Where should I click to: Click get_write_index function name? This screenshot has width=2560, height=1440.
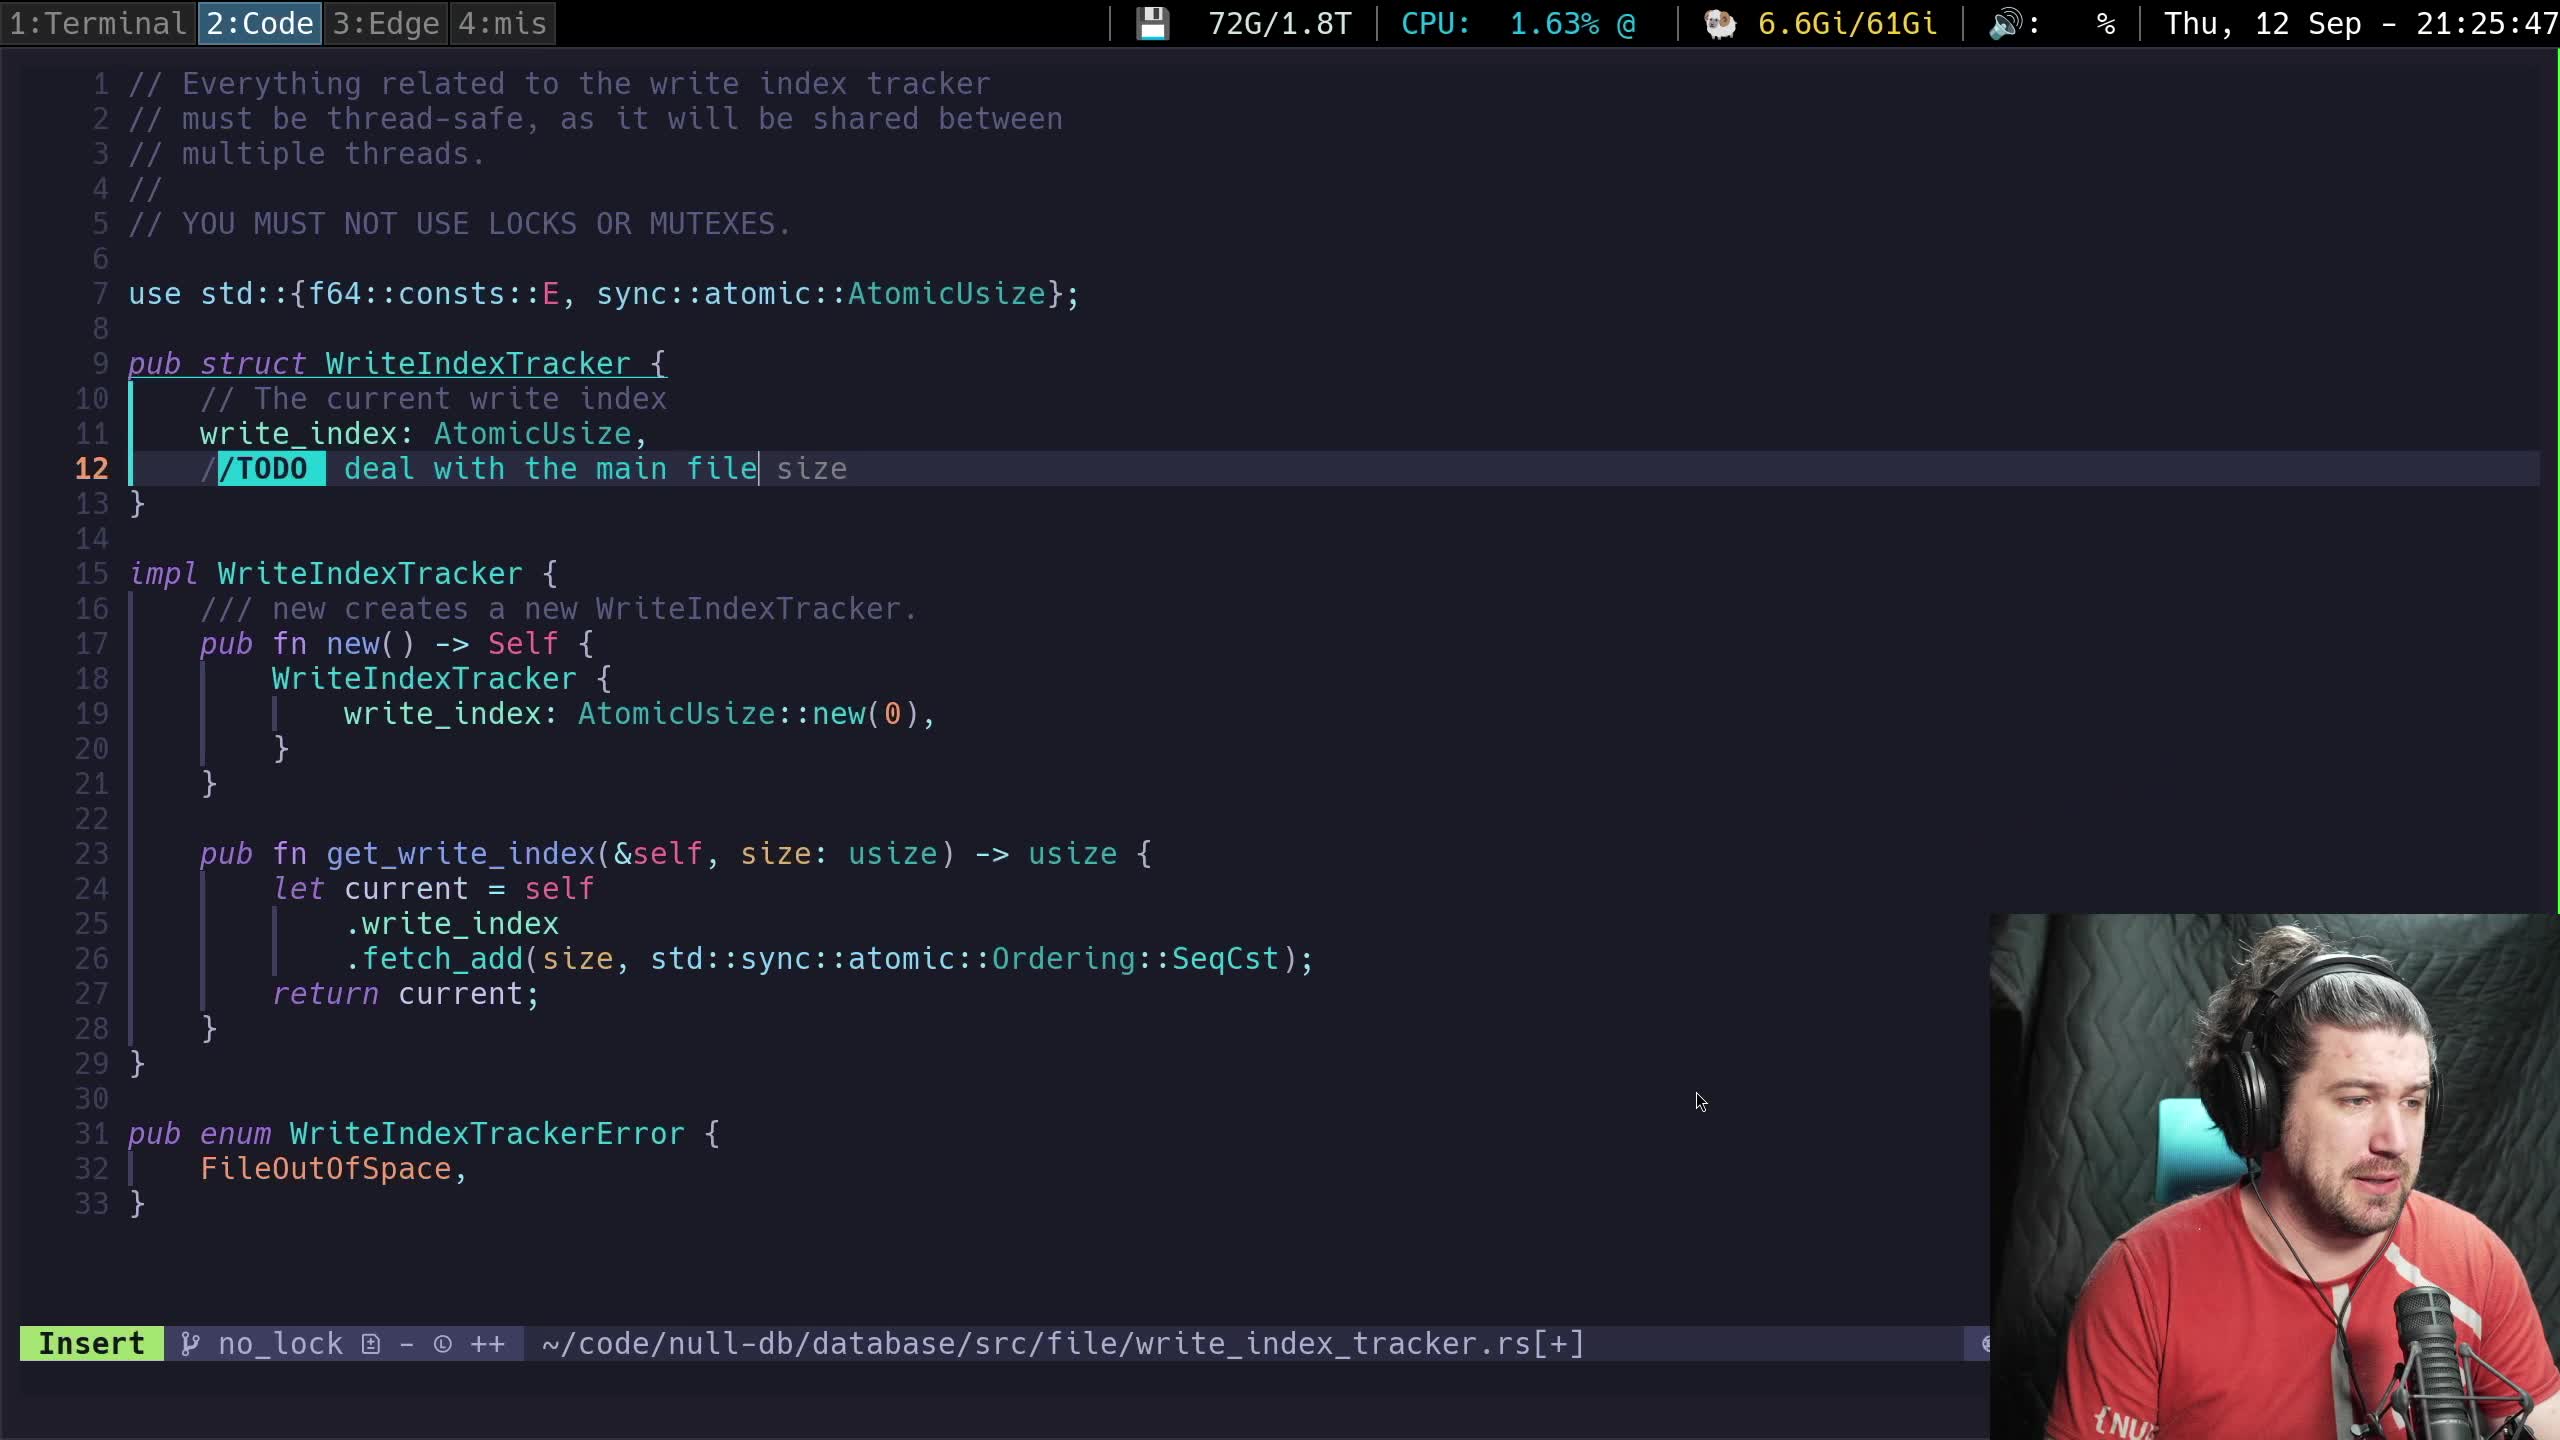coord(461,853)
